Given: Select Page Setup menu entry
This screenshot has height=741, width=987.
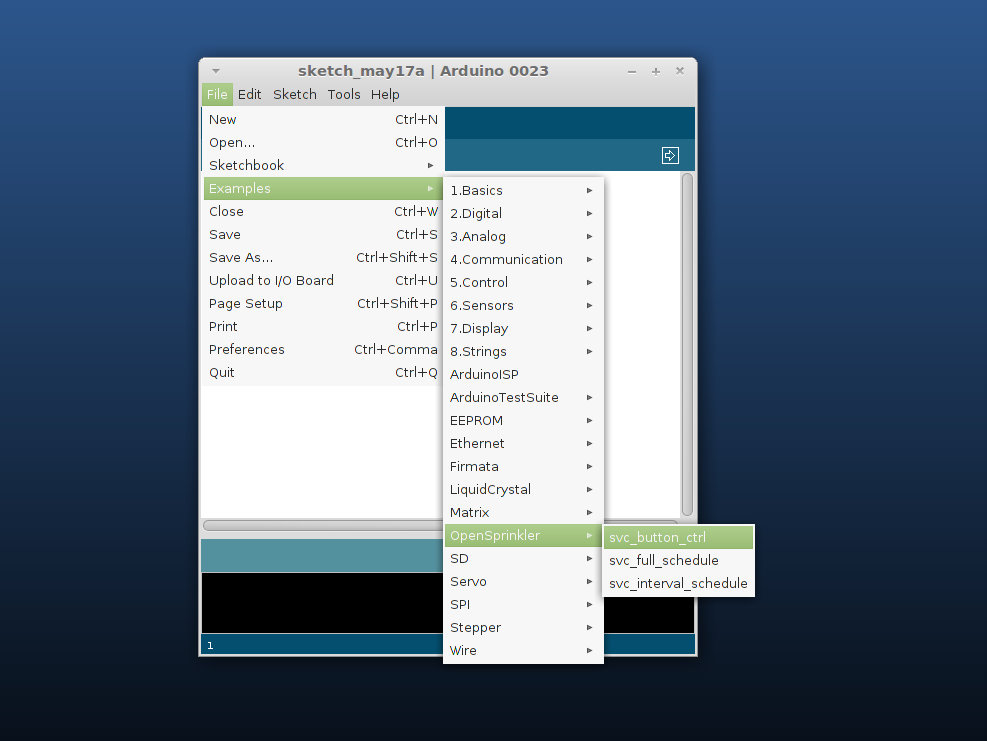Looking at the screenshot, I should (x=323, y=303).
